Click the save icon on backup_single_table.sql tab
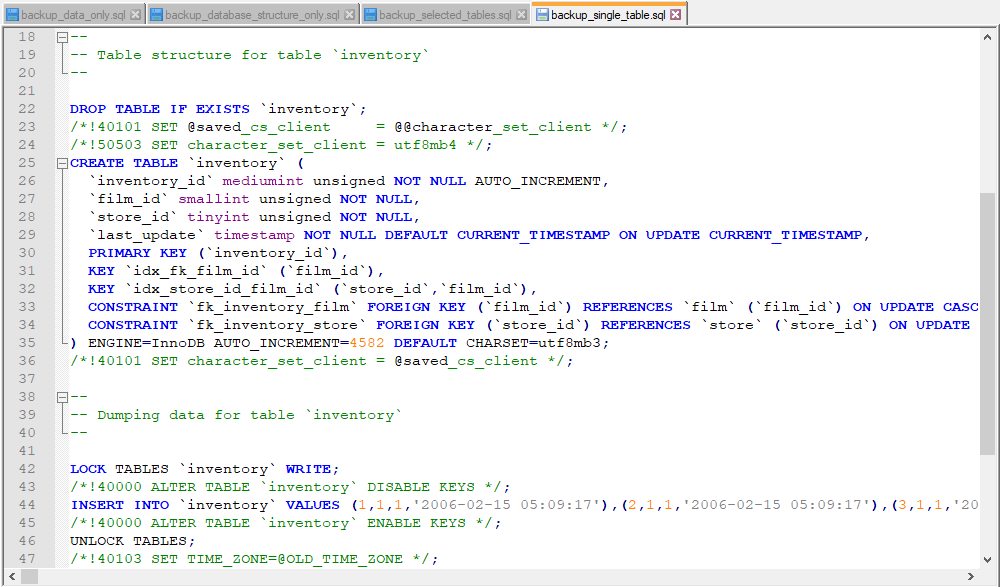Image resolution: width=1000 pixels, height=587 pixels. [x=542, y=15]
